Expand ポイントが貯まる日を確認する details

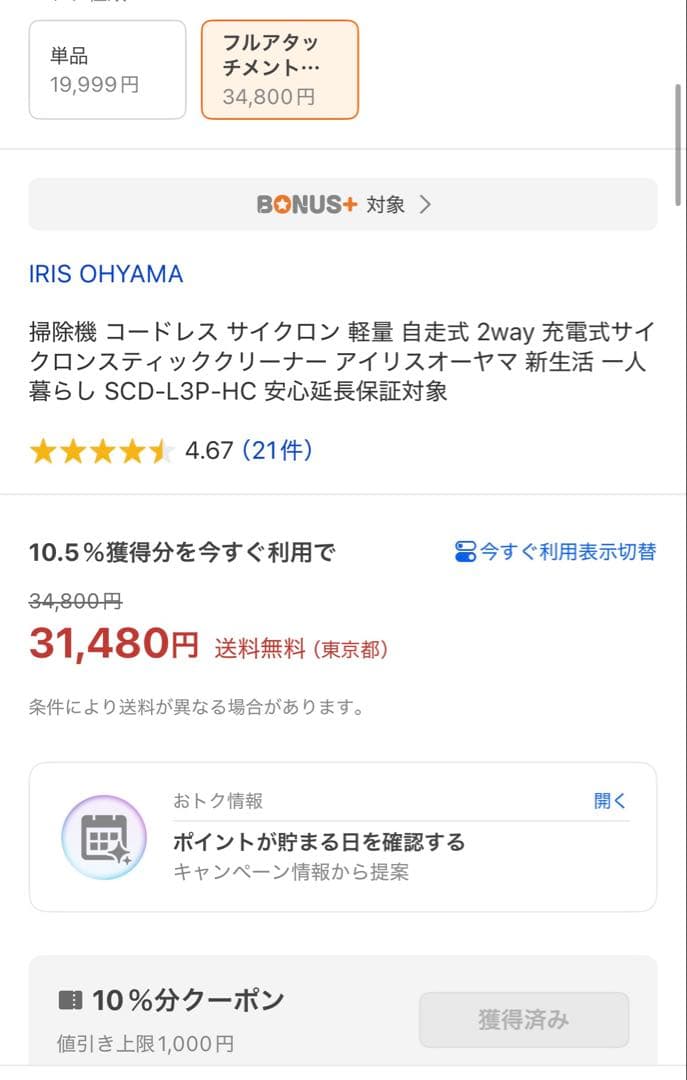[322, 842]
